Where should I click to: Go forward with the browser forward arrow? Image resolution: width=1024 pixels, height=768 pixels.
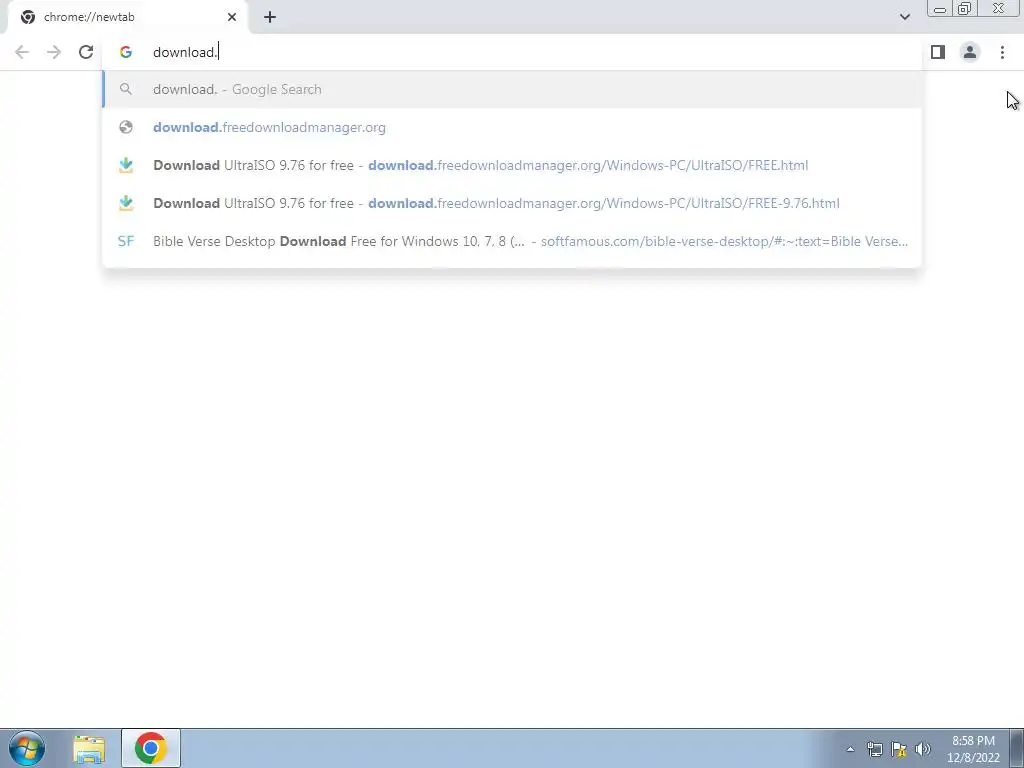pos(54,52)
